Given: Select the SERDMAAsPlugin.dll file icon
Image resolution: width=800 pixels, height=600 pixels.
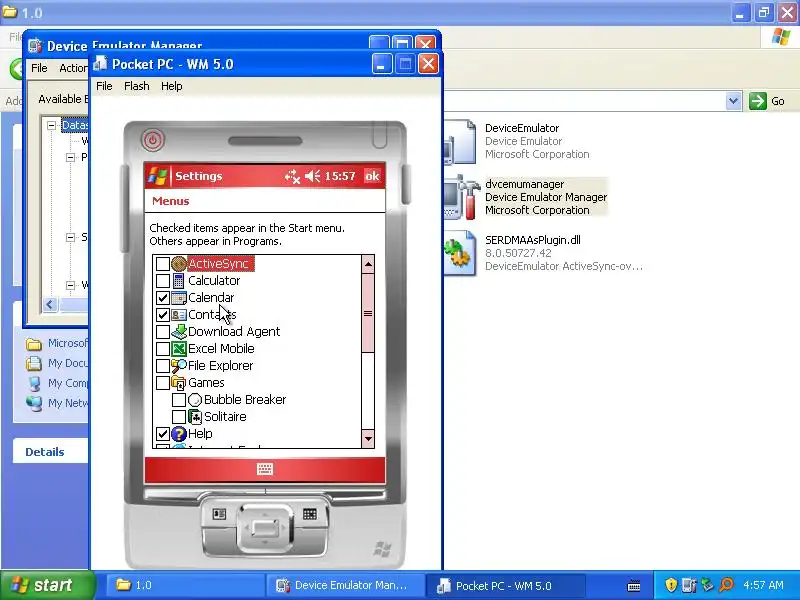Looking at the screenshot, I should point(460,254).
